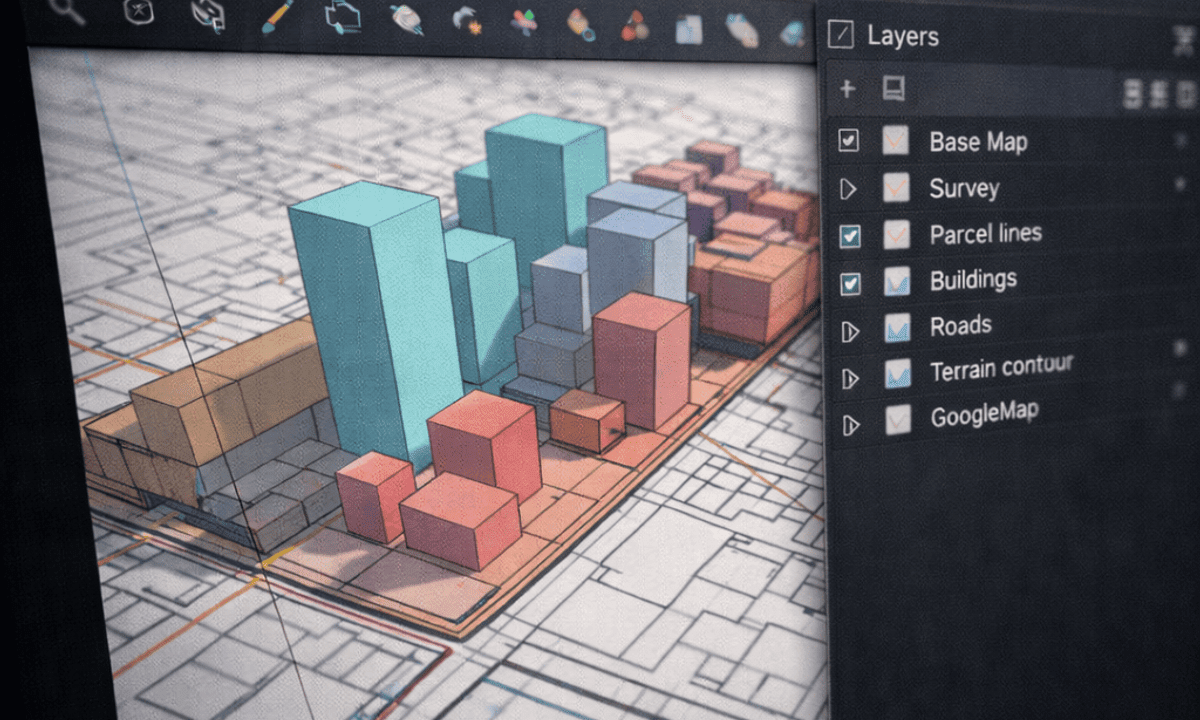Open the new document icon in the toolbar
The image size is (1200, 720).
click(x=690, y=28)
